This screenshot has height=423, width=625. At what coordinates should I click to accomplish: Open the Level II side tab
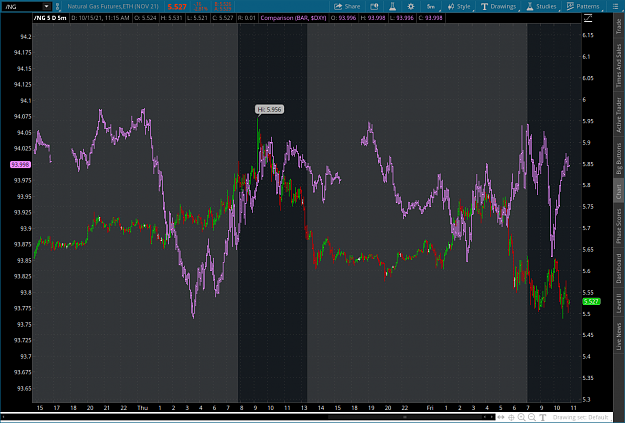click(619, 303)
